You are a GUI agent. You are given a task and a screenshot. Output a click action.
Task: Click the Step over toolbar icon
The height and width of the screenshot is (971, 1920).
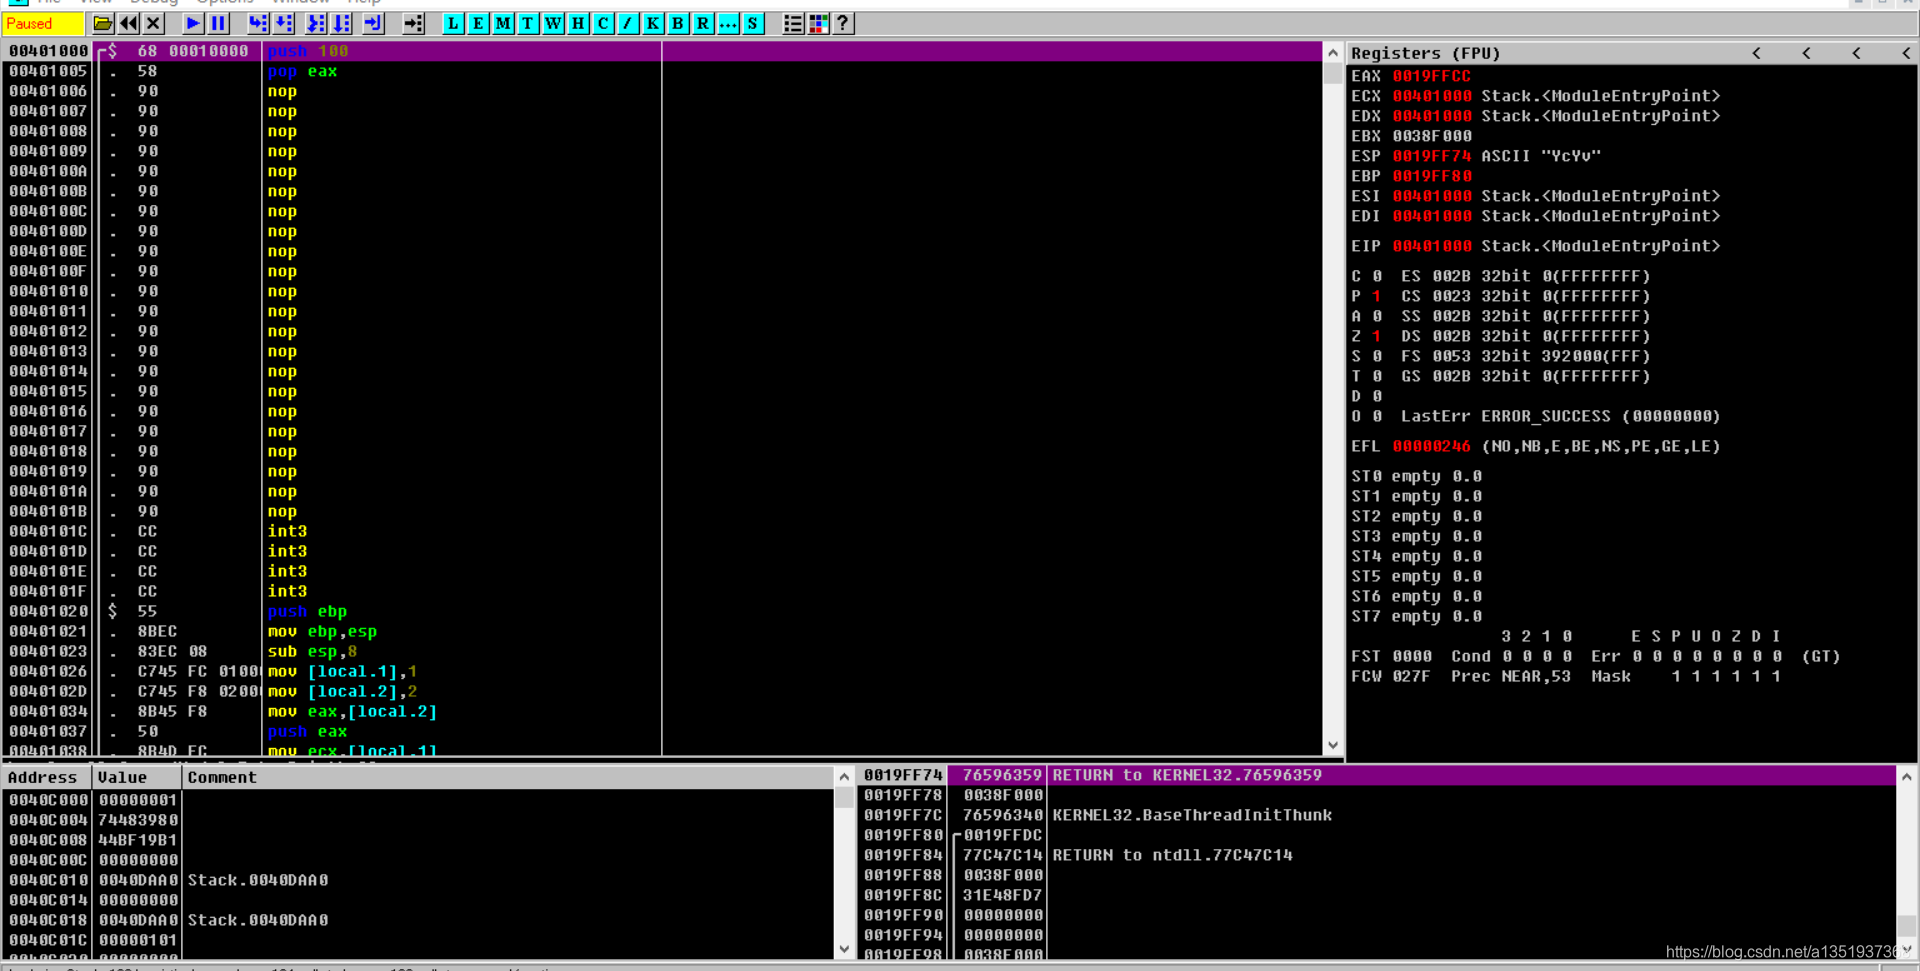(x=284, y=23)
